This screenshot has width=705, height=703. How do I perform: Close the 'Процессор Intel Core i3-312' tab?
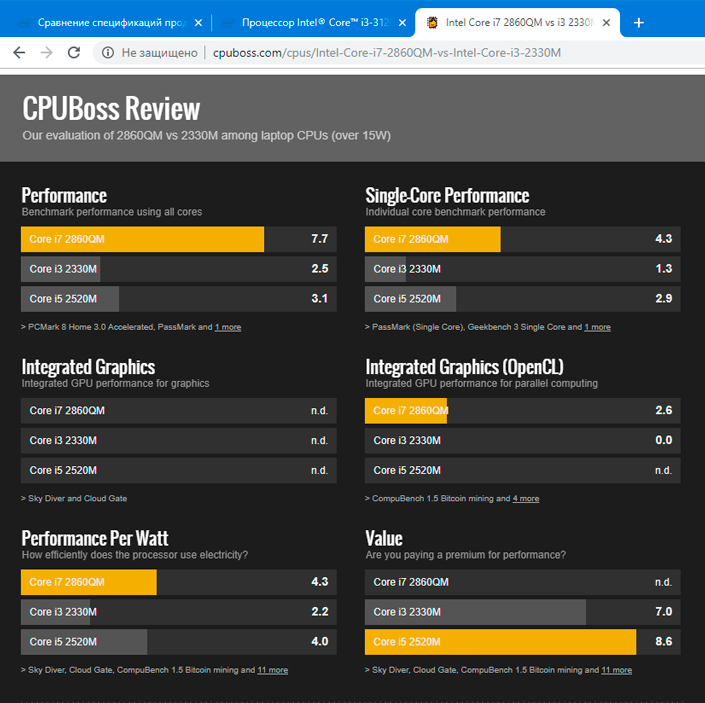click(402, 22)
